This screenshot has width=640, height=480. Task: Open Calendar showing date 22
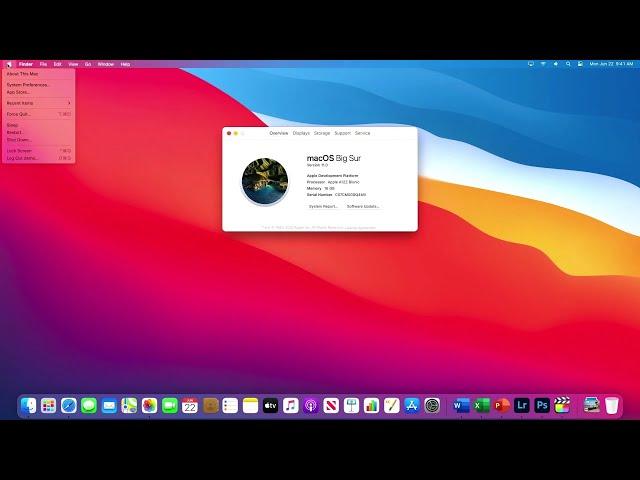[190, 405]
